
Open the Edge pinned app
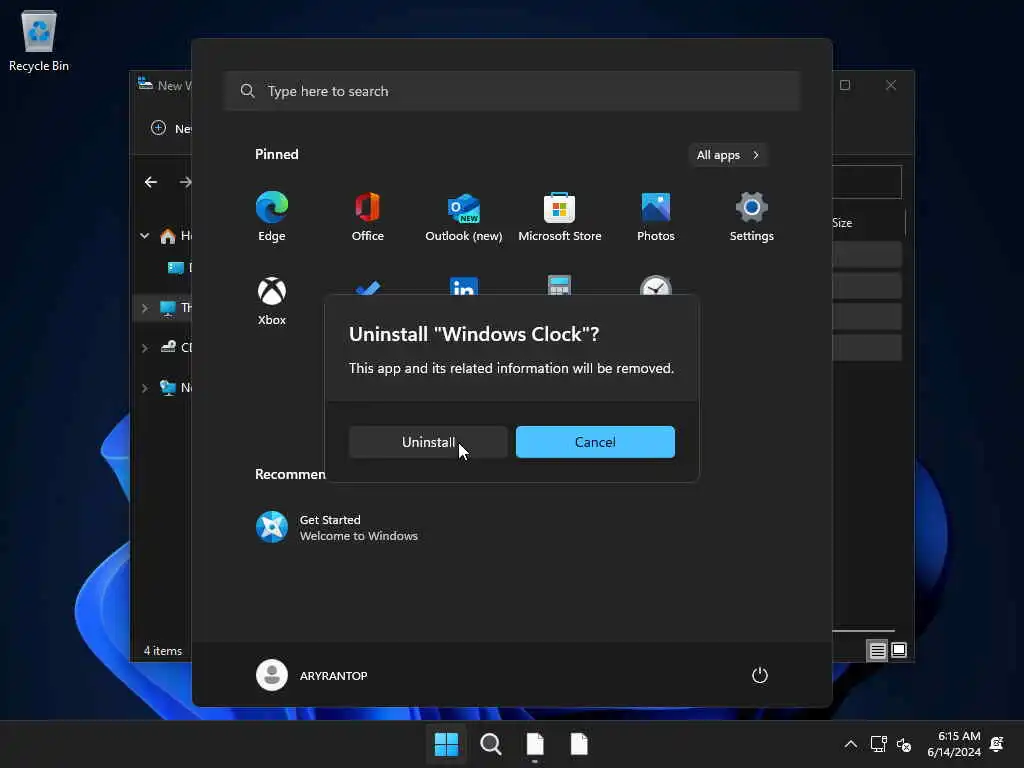[x=272, y=217]
